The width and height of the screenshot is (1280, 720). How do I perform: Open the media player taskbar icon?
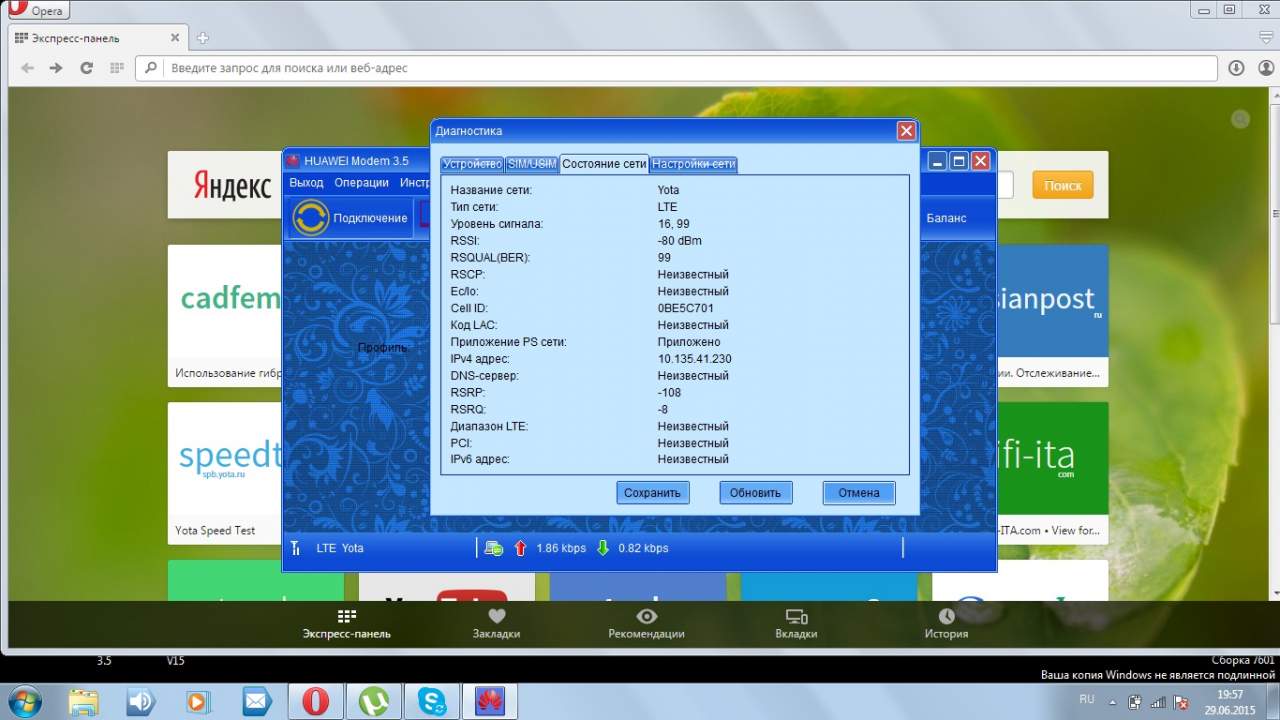tap(199, 701)
